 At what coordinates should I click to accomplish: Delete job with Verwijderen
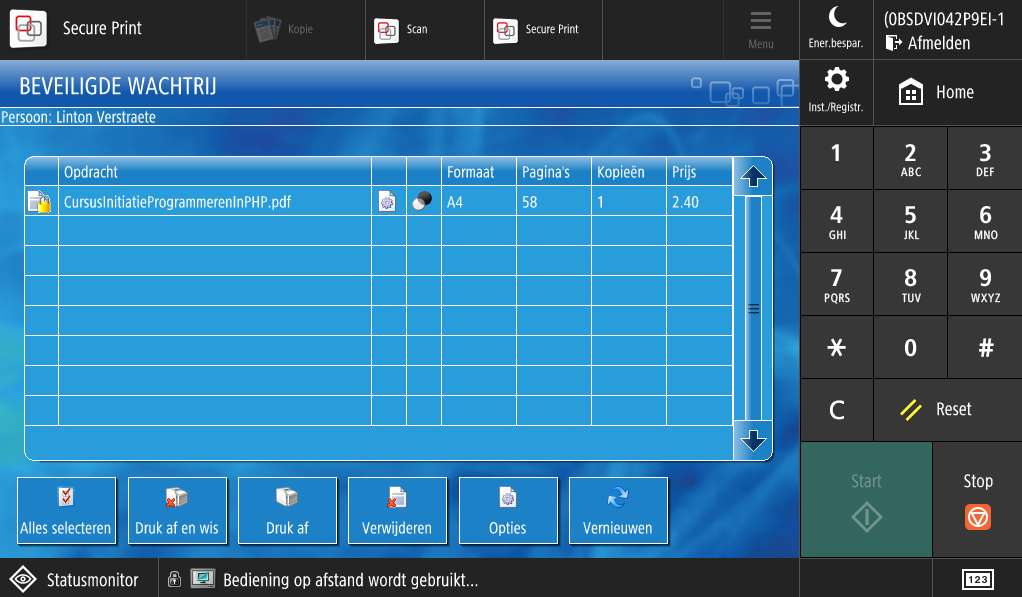[398, 510]
